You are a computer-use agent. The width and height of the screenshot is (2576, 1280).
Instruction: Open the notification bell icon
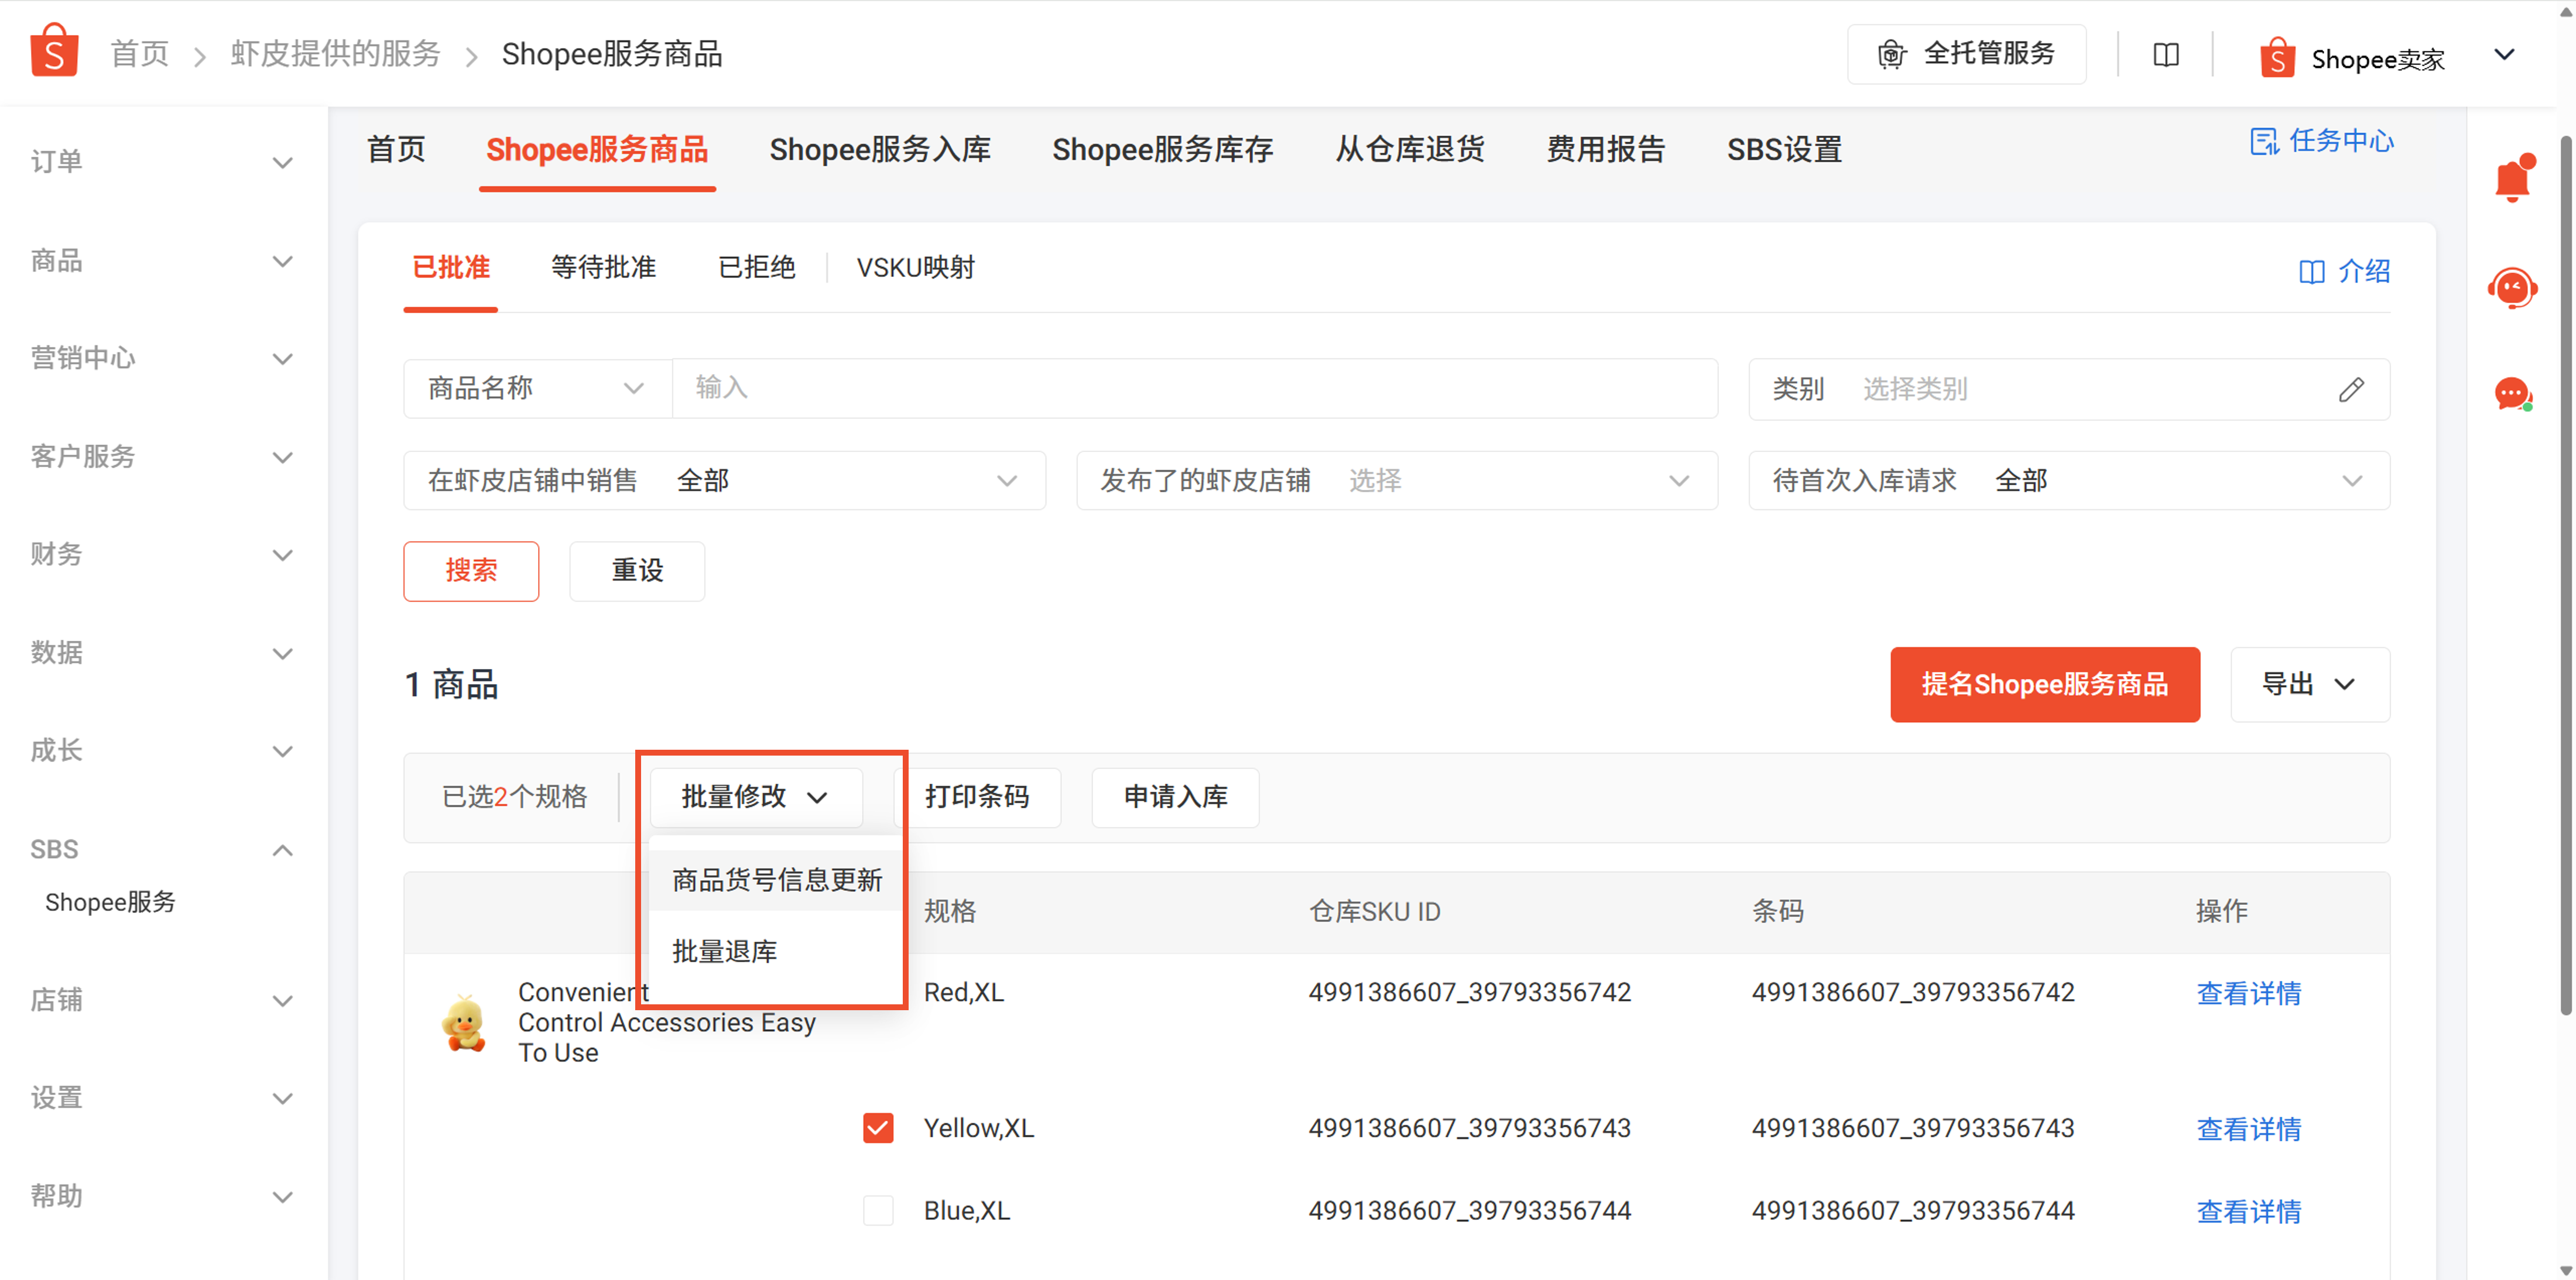(x=2513, y=178)
